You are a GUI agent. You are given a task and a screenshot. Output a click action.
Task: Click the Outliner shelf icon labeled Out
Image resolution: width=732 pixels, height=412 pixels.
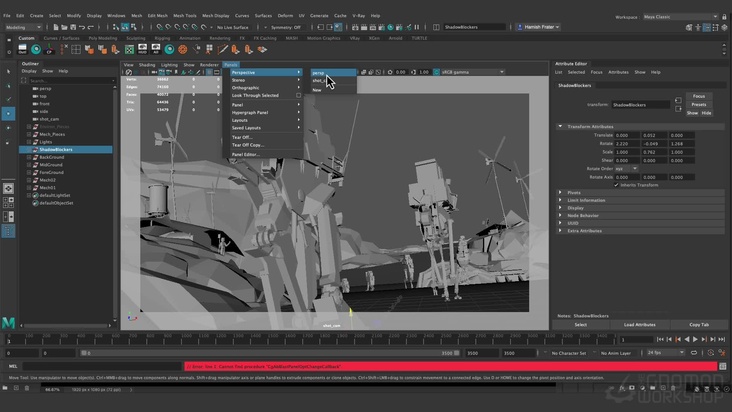pos(22,49)
